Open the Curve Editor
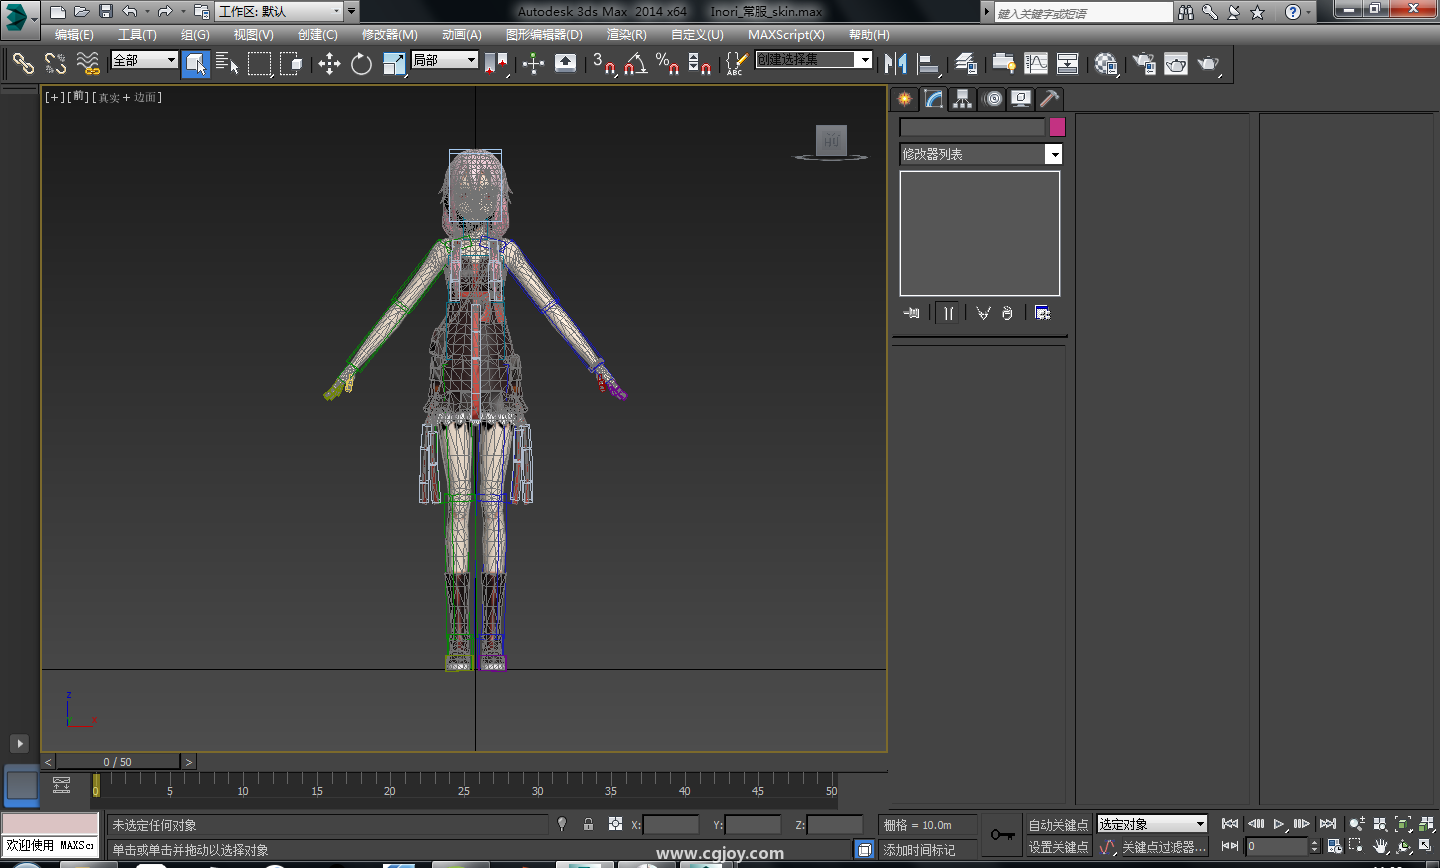 point(1036,64)
